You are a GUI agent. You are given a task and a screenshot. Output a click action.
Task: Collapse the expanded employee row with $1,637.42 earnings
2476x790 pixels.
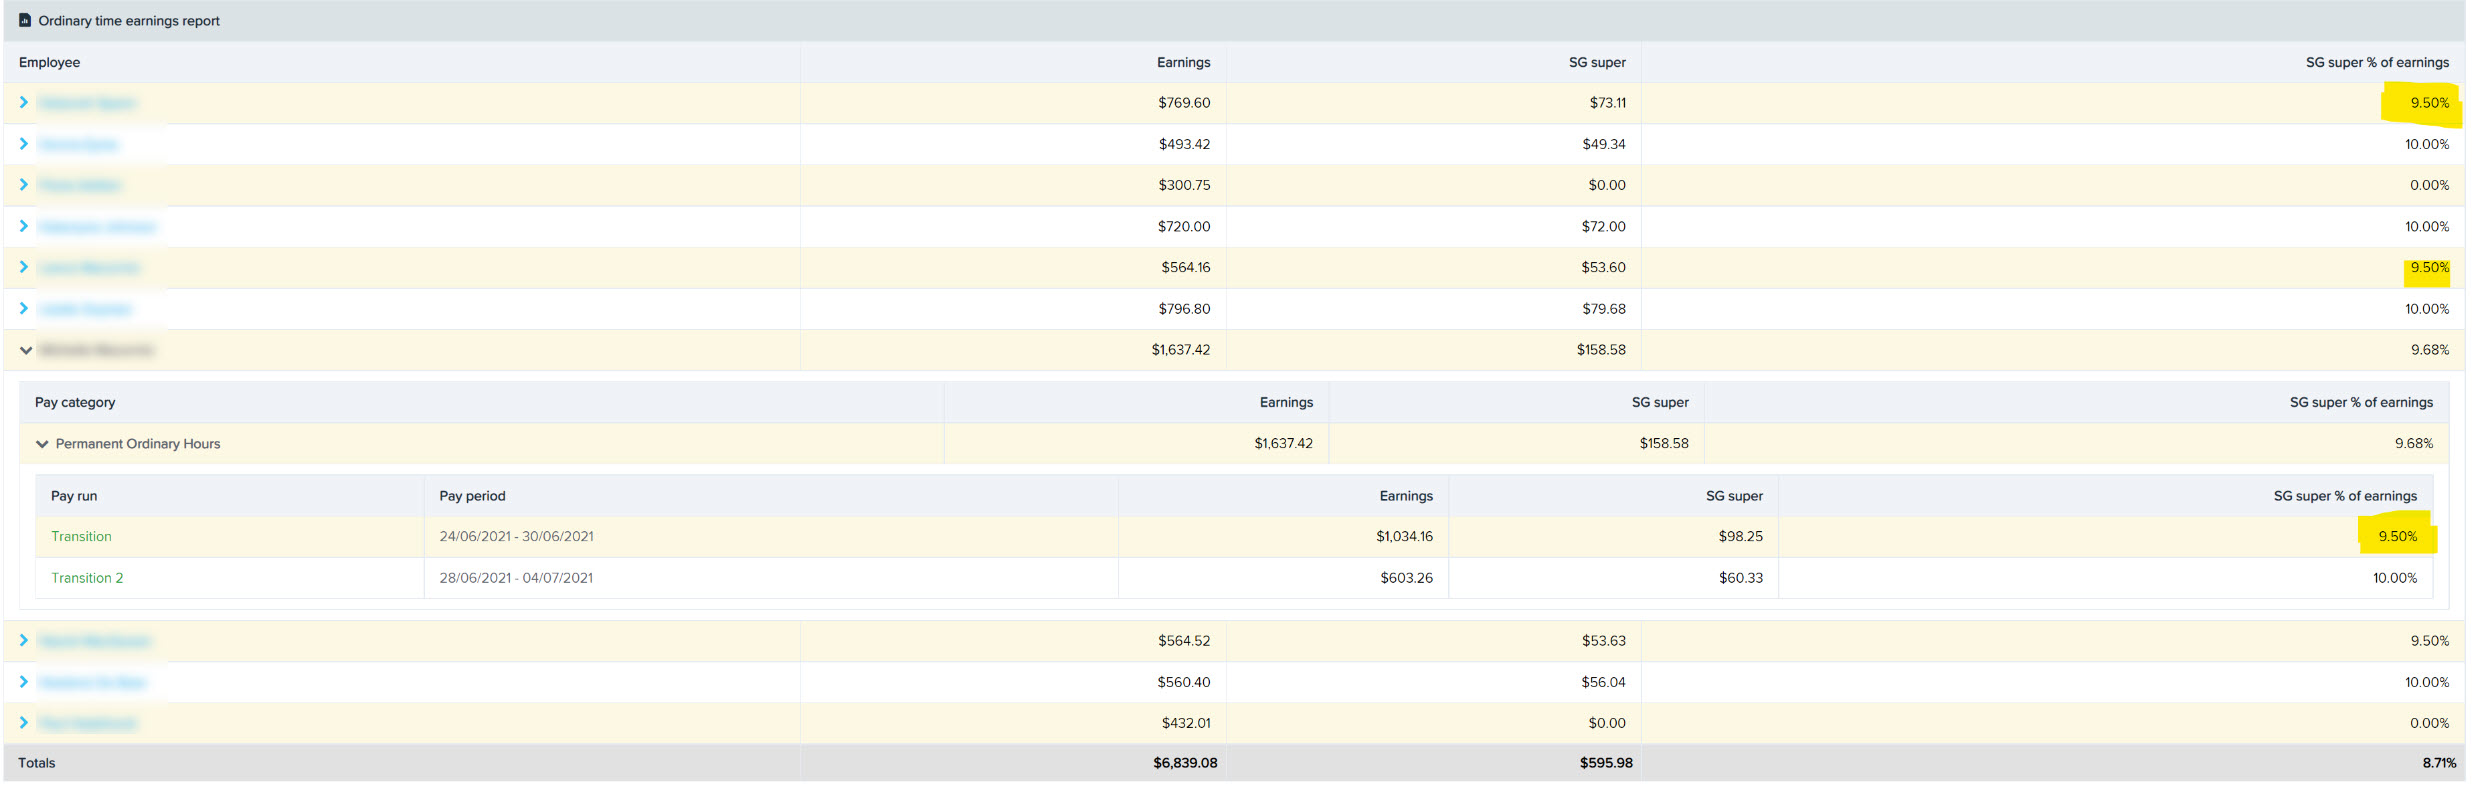pyautogui.click(x=26, y=350)
